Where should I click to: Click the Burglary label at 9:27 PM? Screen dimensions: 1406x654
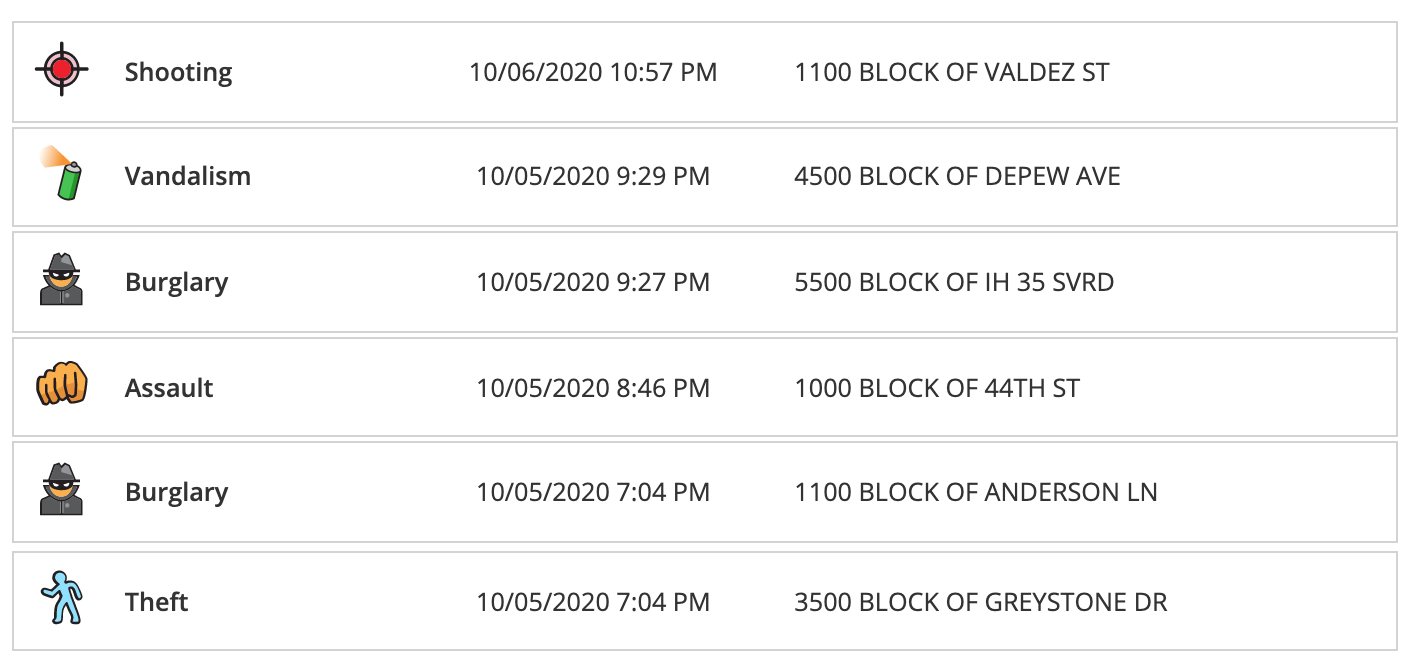pos(177,283)
